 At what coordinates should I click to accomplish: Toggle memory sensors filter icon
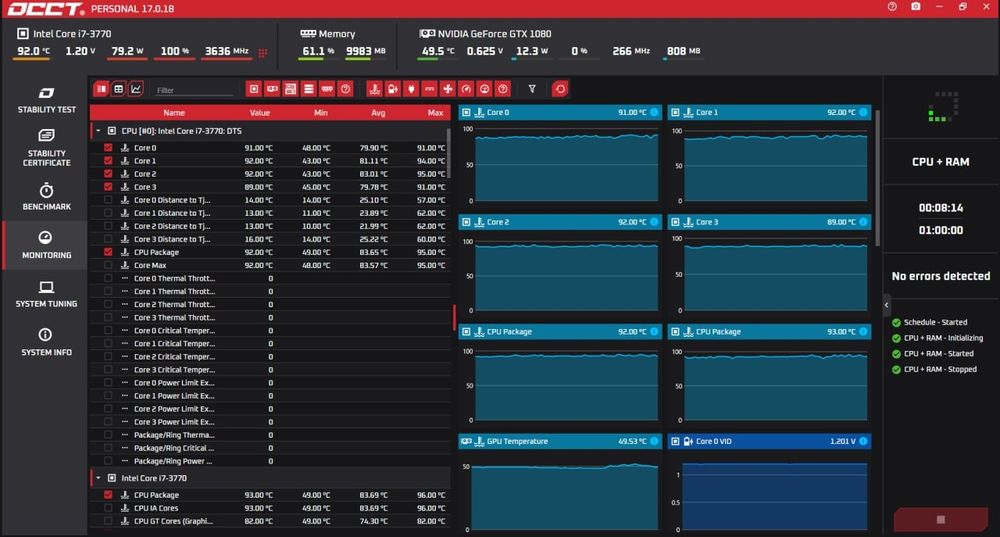coord(327,89)
